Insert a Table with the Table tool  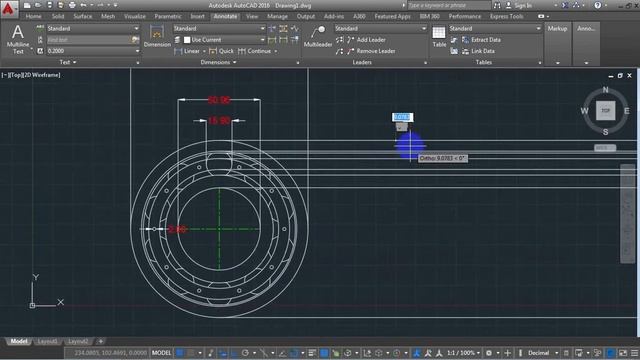tap(439, 37)
